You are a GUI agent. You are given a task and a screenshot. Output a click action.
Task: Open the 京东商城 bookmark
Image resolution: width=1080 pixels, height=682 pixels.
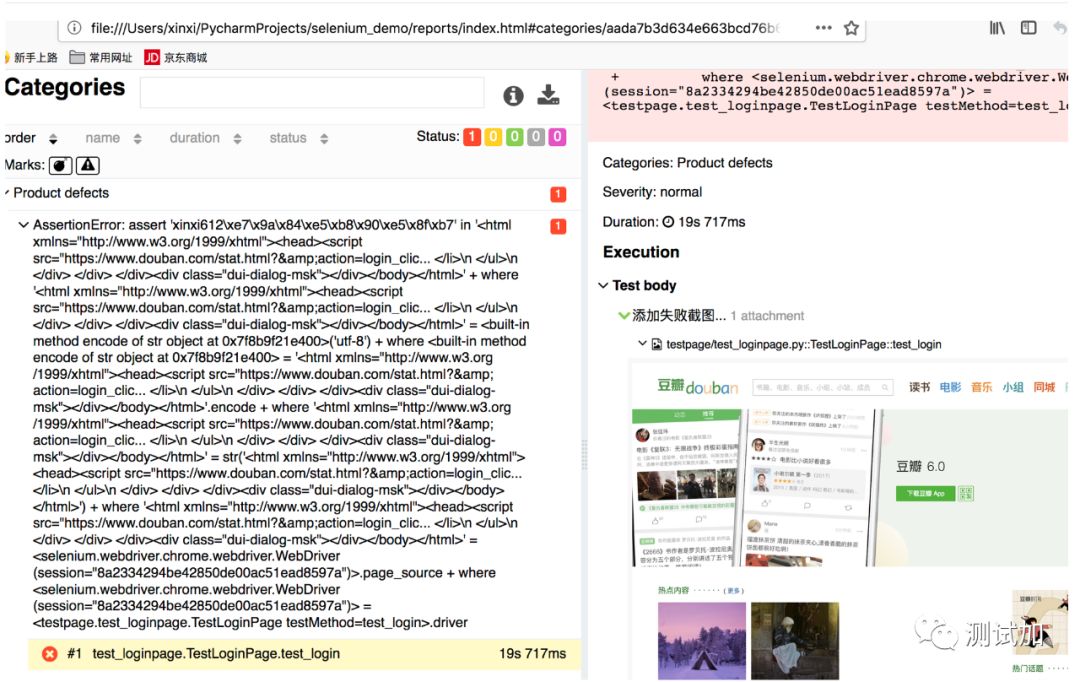click(176, 58)
